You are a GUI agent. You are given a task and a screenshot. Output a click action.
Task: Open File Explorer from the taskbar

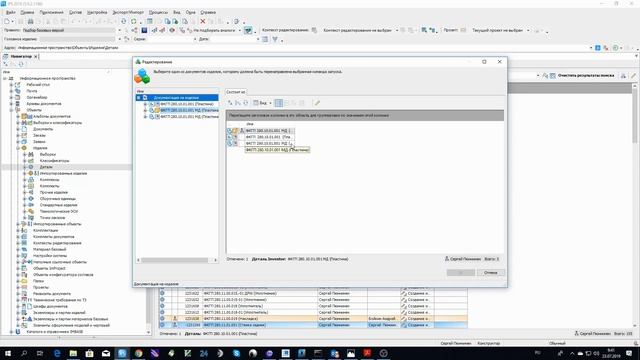click(x=73, y=353)
